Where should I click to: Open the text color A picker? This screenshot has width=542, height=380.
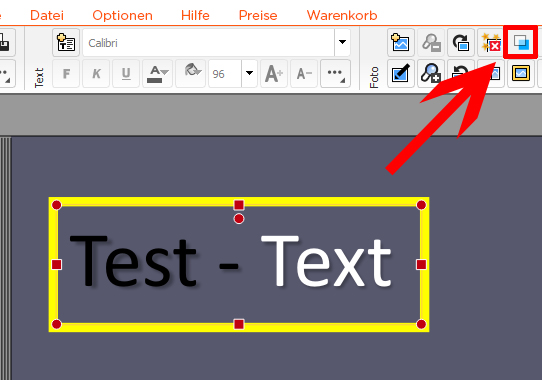click(157, 73)
